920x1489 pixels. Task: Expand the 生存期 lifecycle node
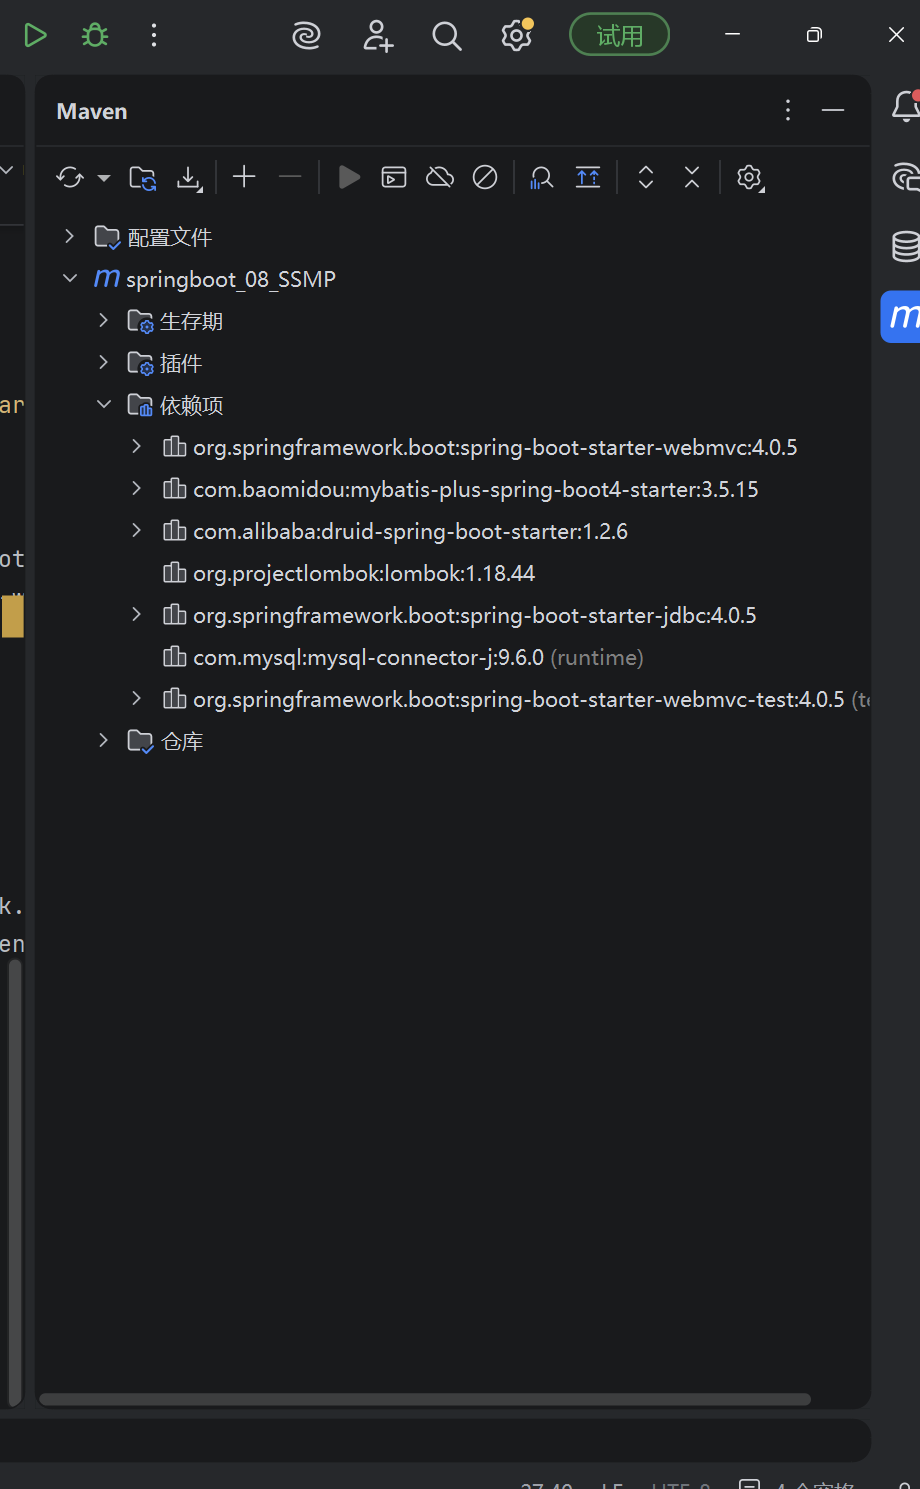click(x=103, y=320)
